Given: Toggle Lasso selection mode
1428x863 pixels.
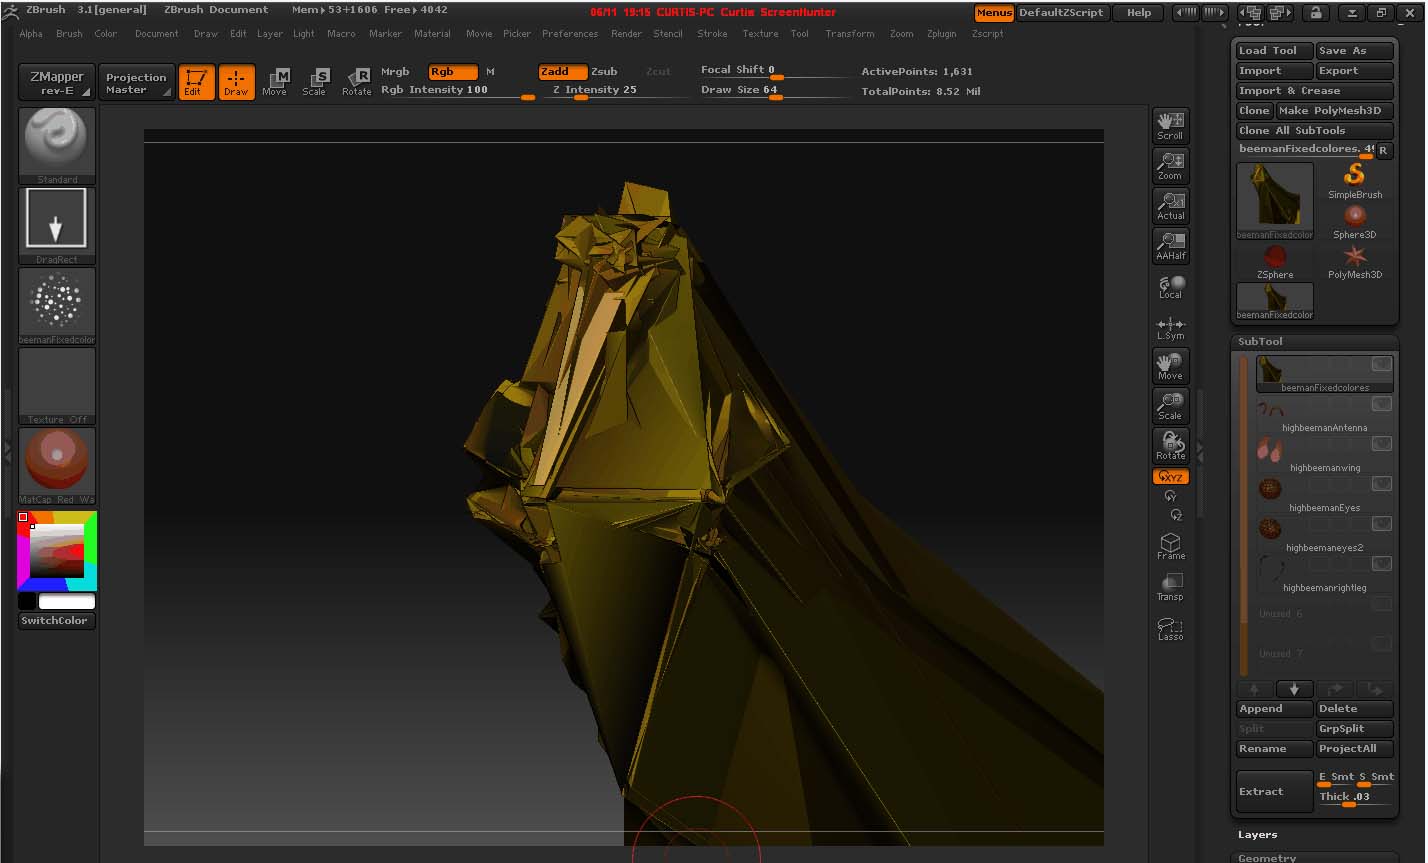Looking at the screenshot, I should 1170,628.
